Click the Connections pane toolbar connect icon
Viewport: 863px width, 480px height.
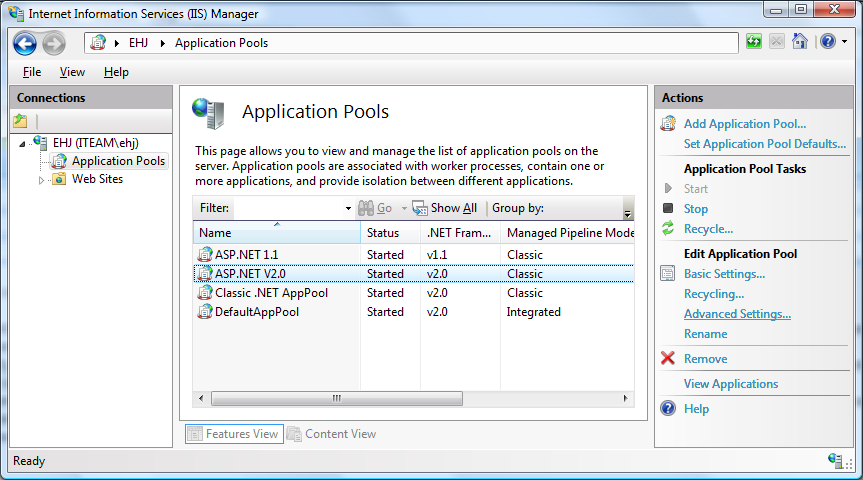(x=21, y=121)
